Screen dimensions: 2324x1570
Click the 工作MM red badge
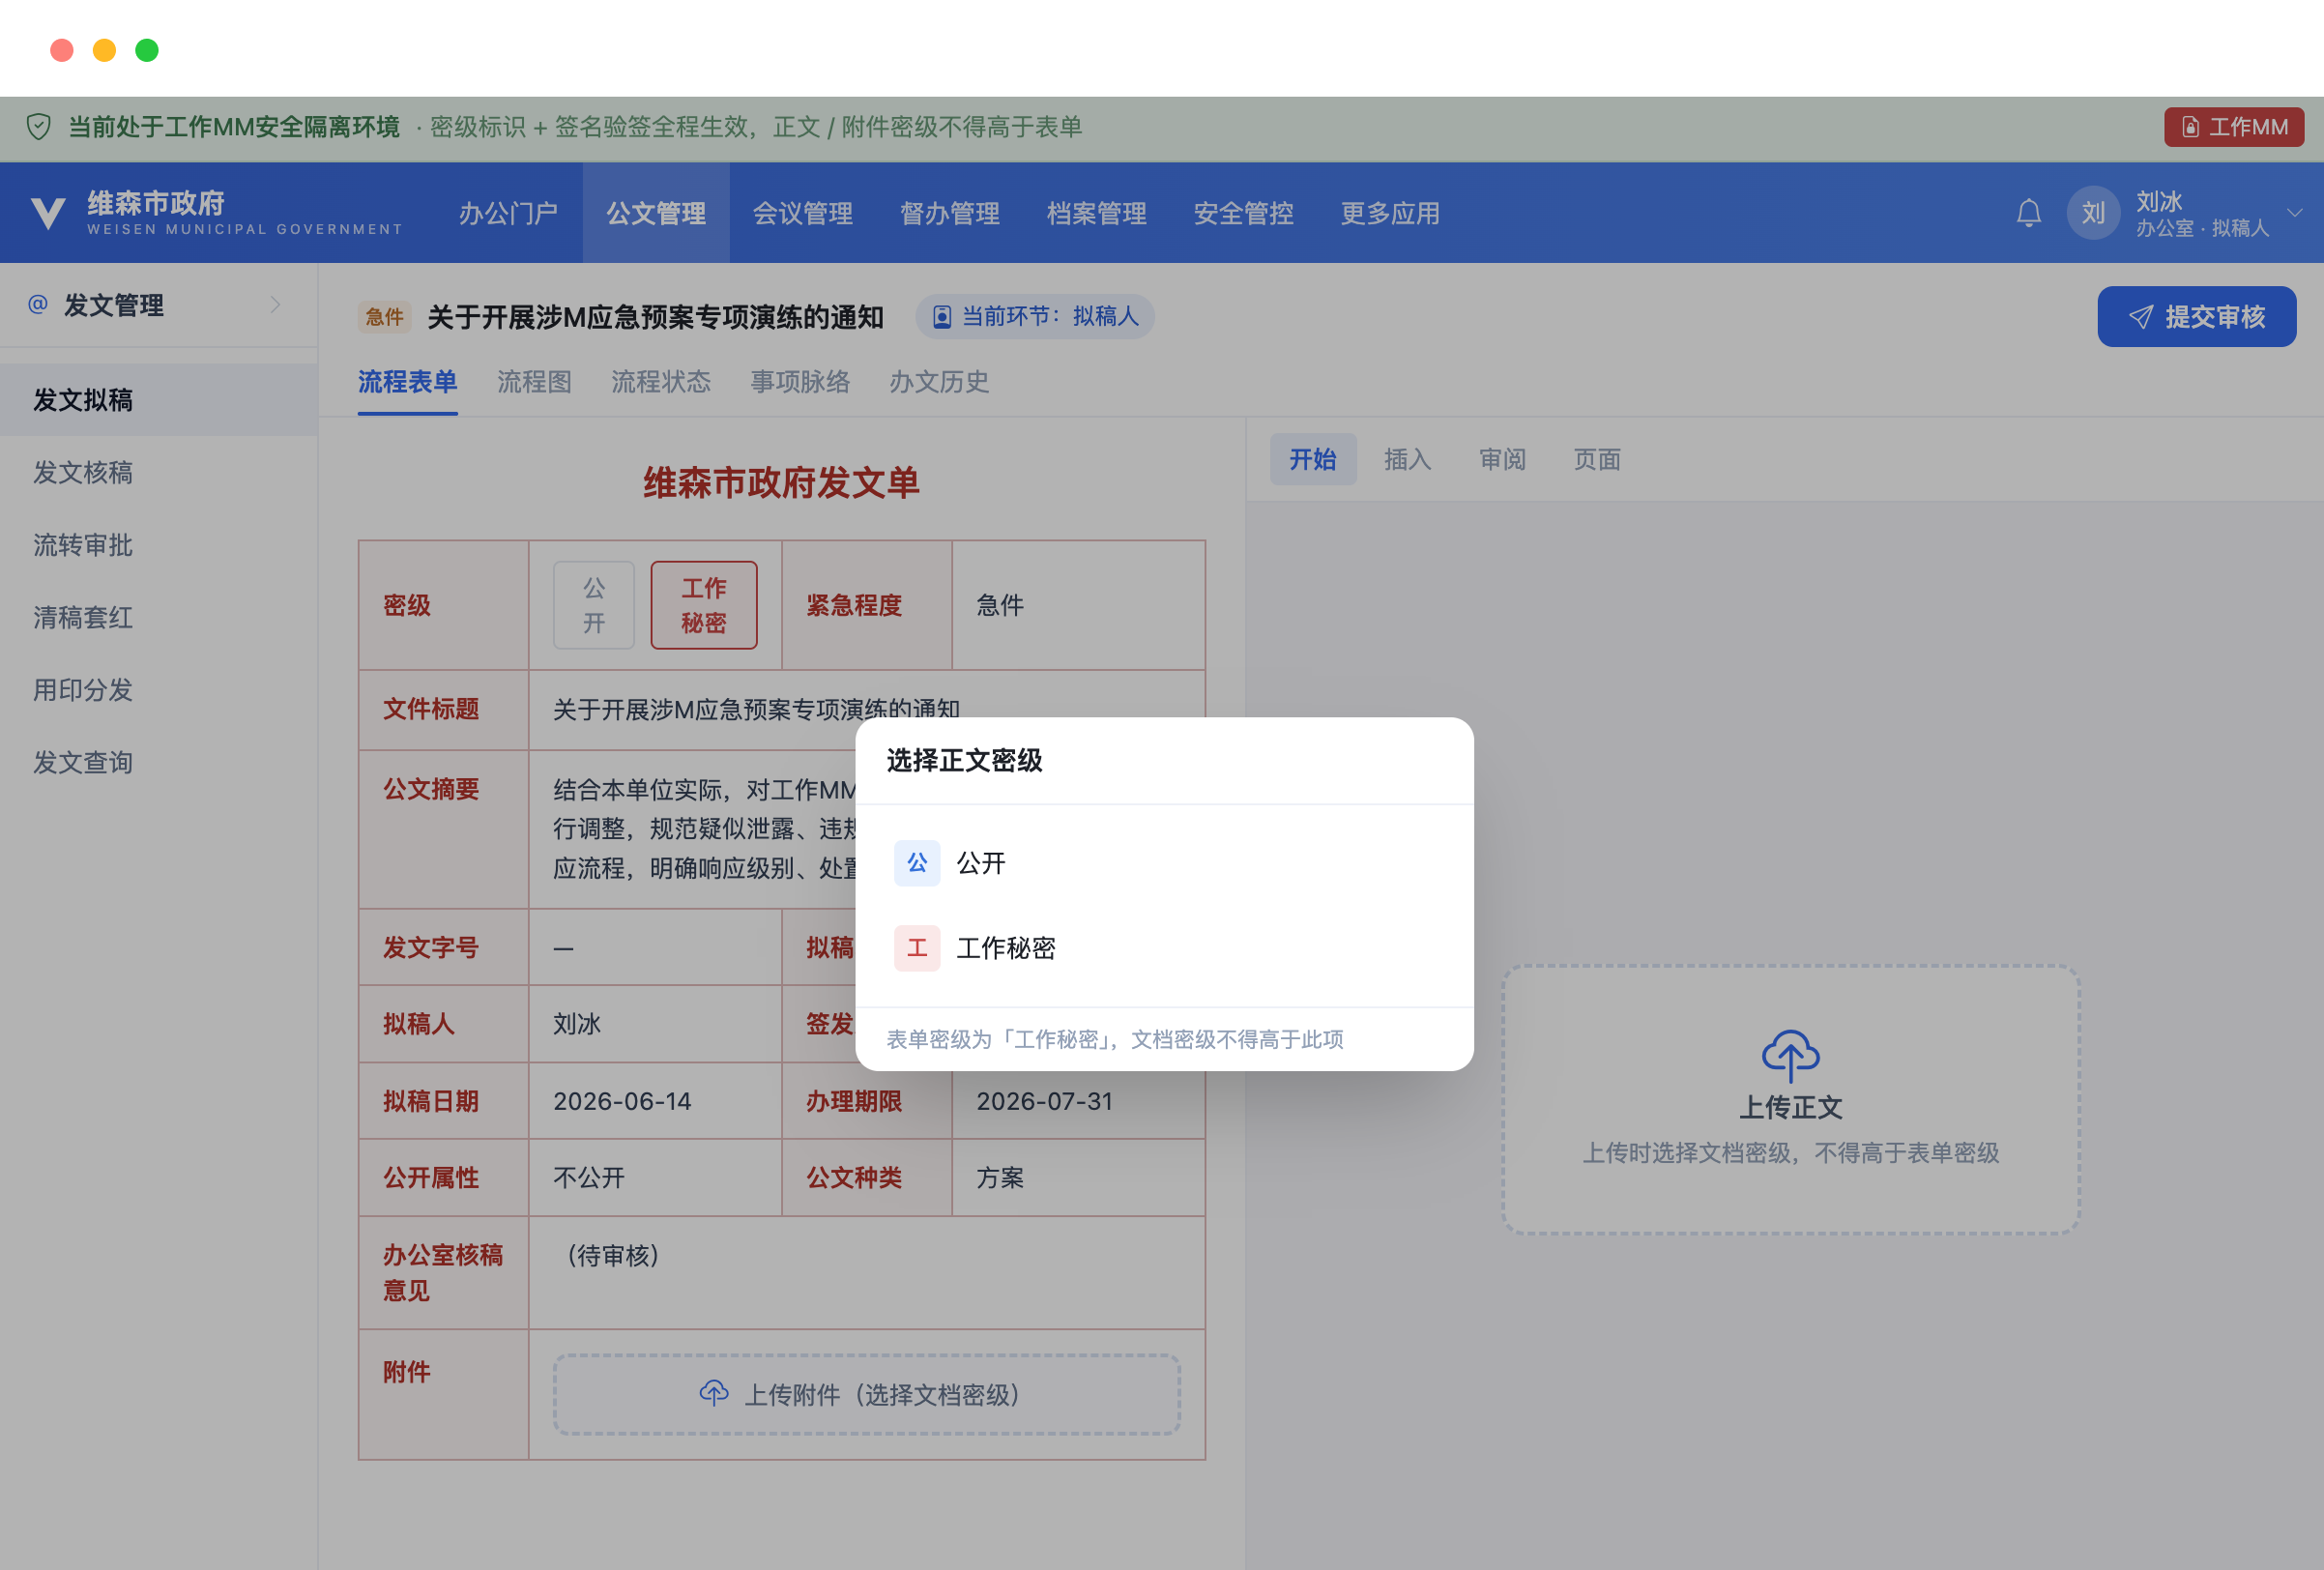pos(2234,127)
